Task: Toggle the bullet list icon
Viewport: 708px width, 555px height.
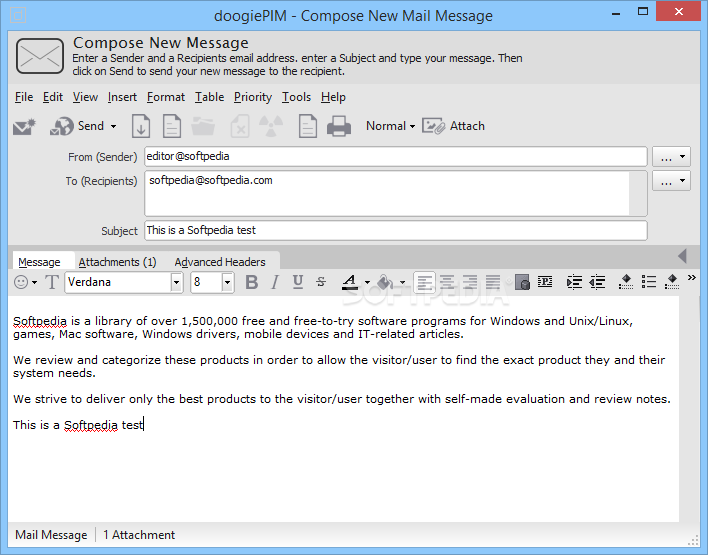Action: tap(649, 282)
